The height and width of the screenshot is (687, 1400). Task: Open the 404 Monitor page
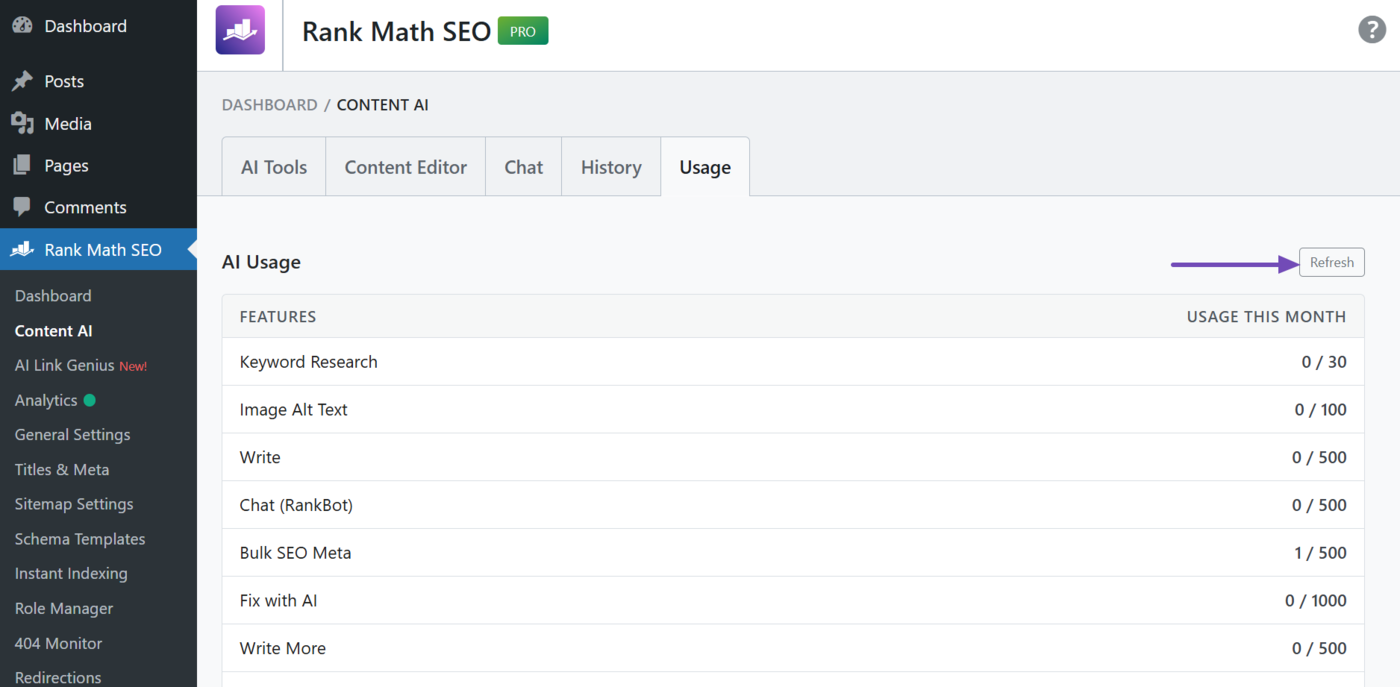(59, 644)
